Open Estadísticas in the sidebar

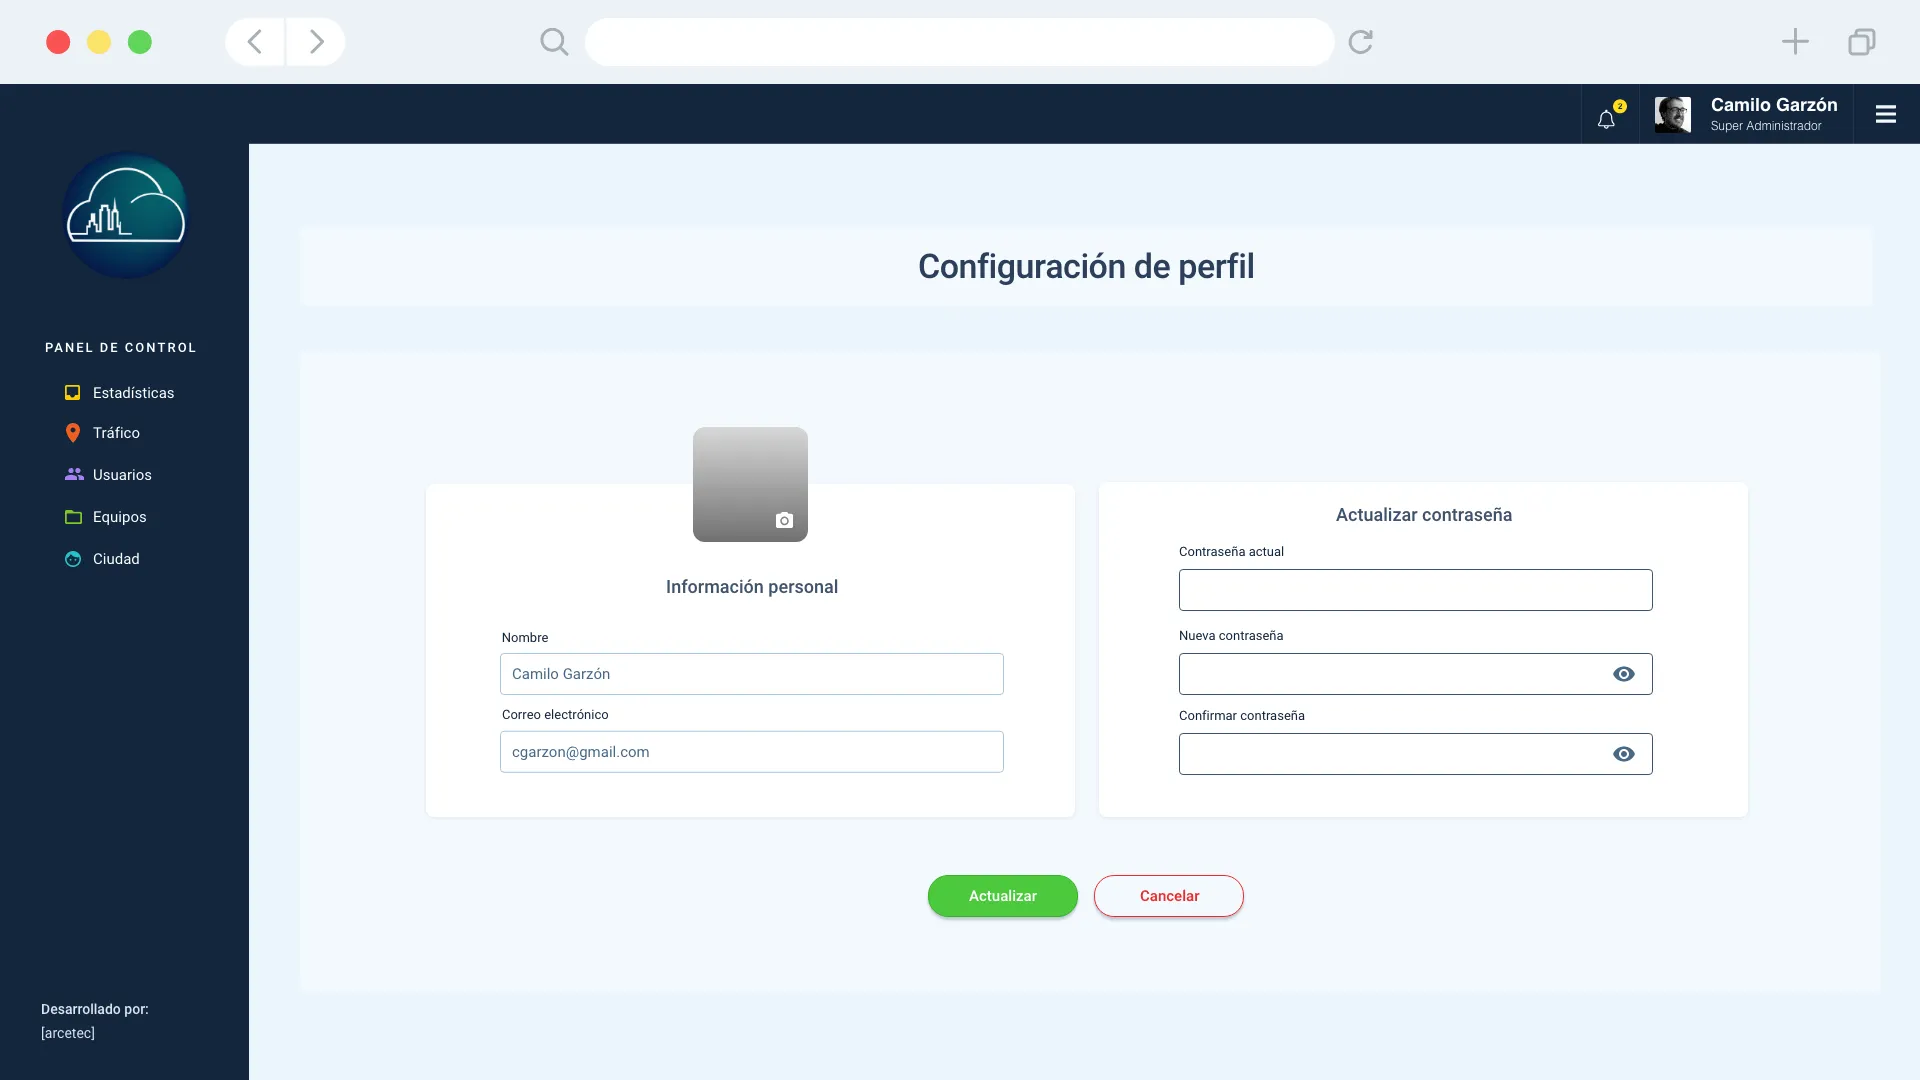(132, 393)
